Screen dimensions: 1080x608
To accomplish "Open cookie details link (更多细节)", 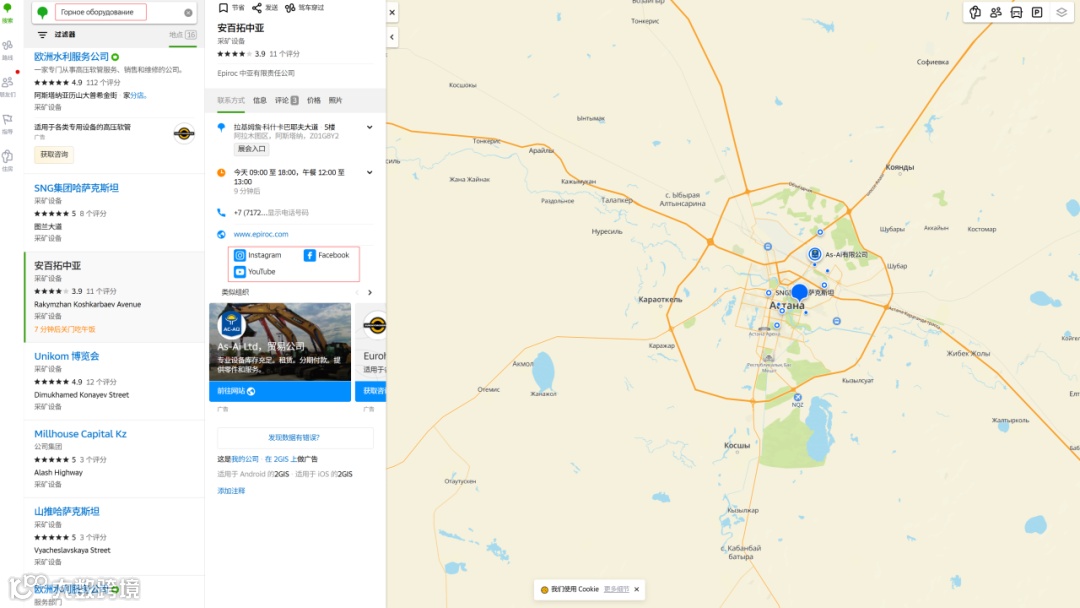I will [x=616, y=589].
